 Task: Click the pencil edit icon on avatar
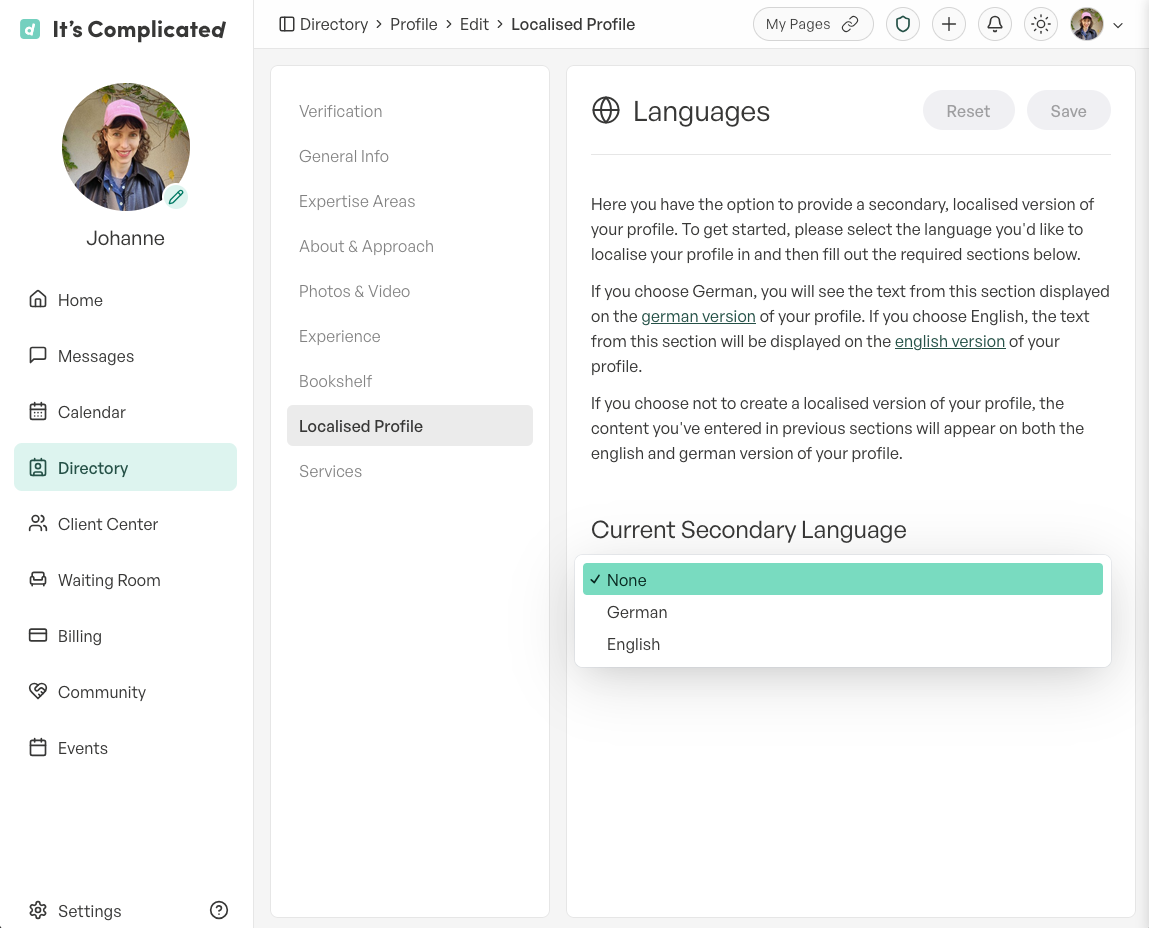176,196
